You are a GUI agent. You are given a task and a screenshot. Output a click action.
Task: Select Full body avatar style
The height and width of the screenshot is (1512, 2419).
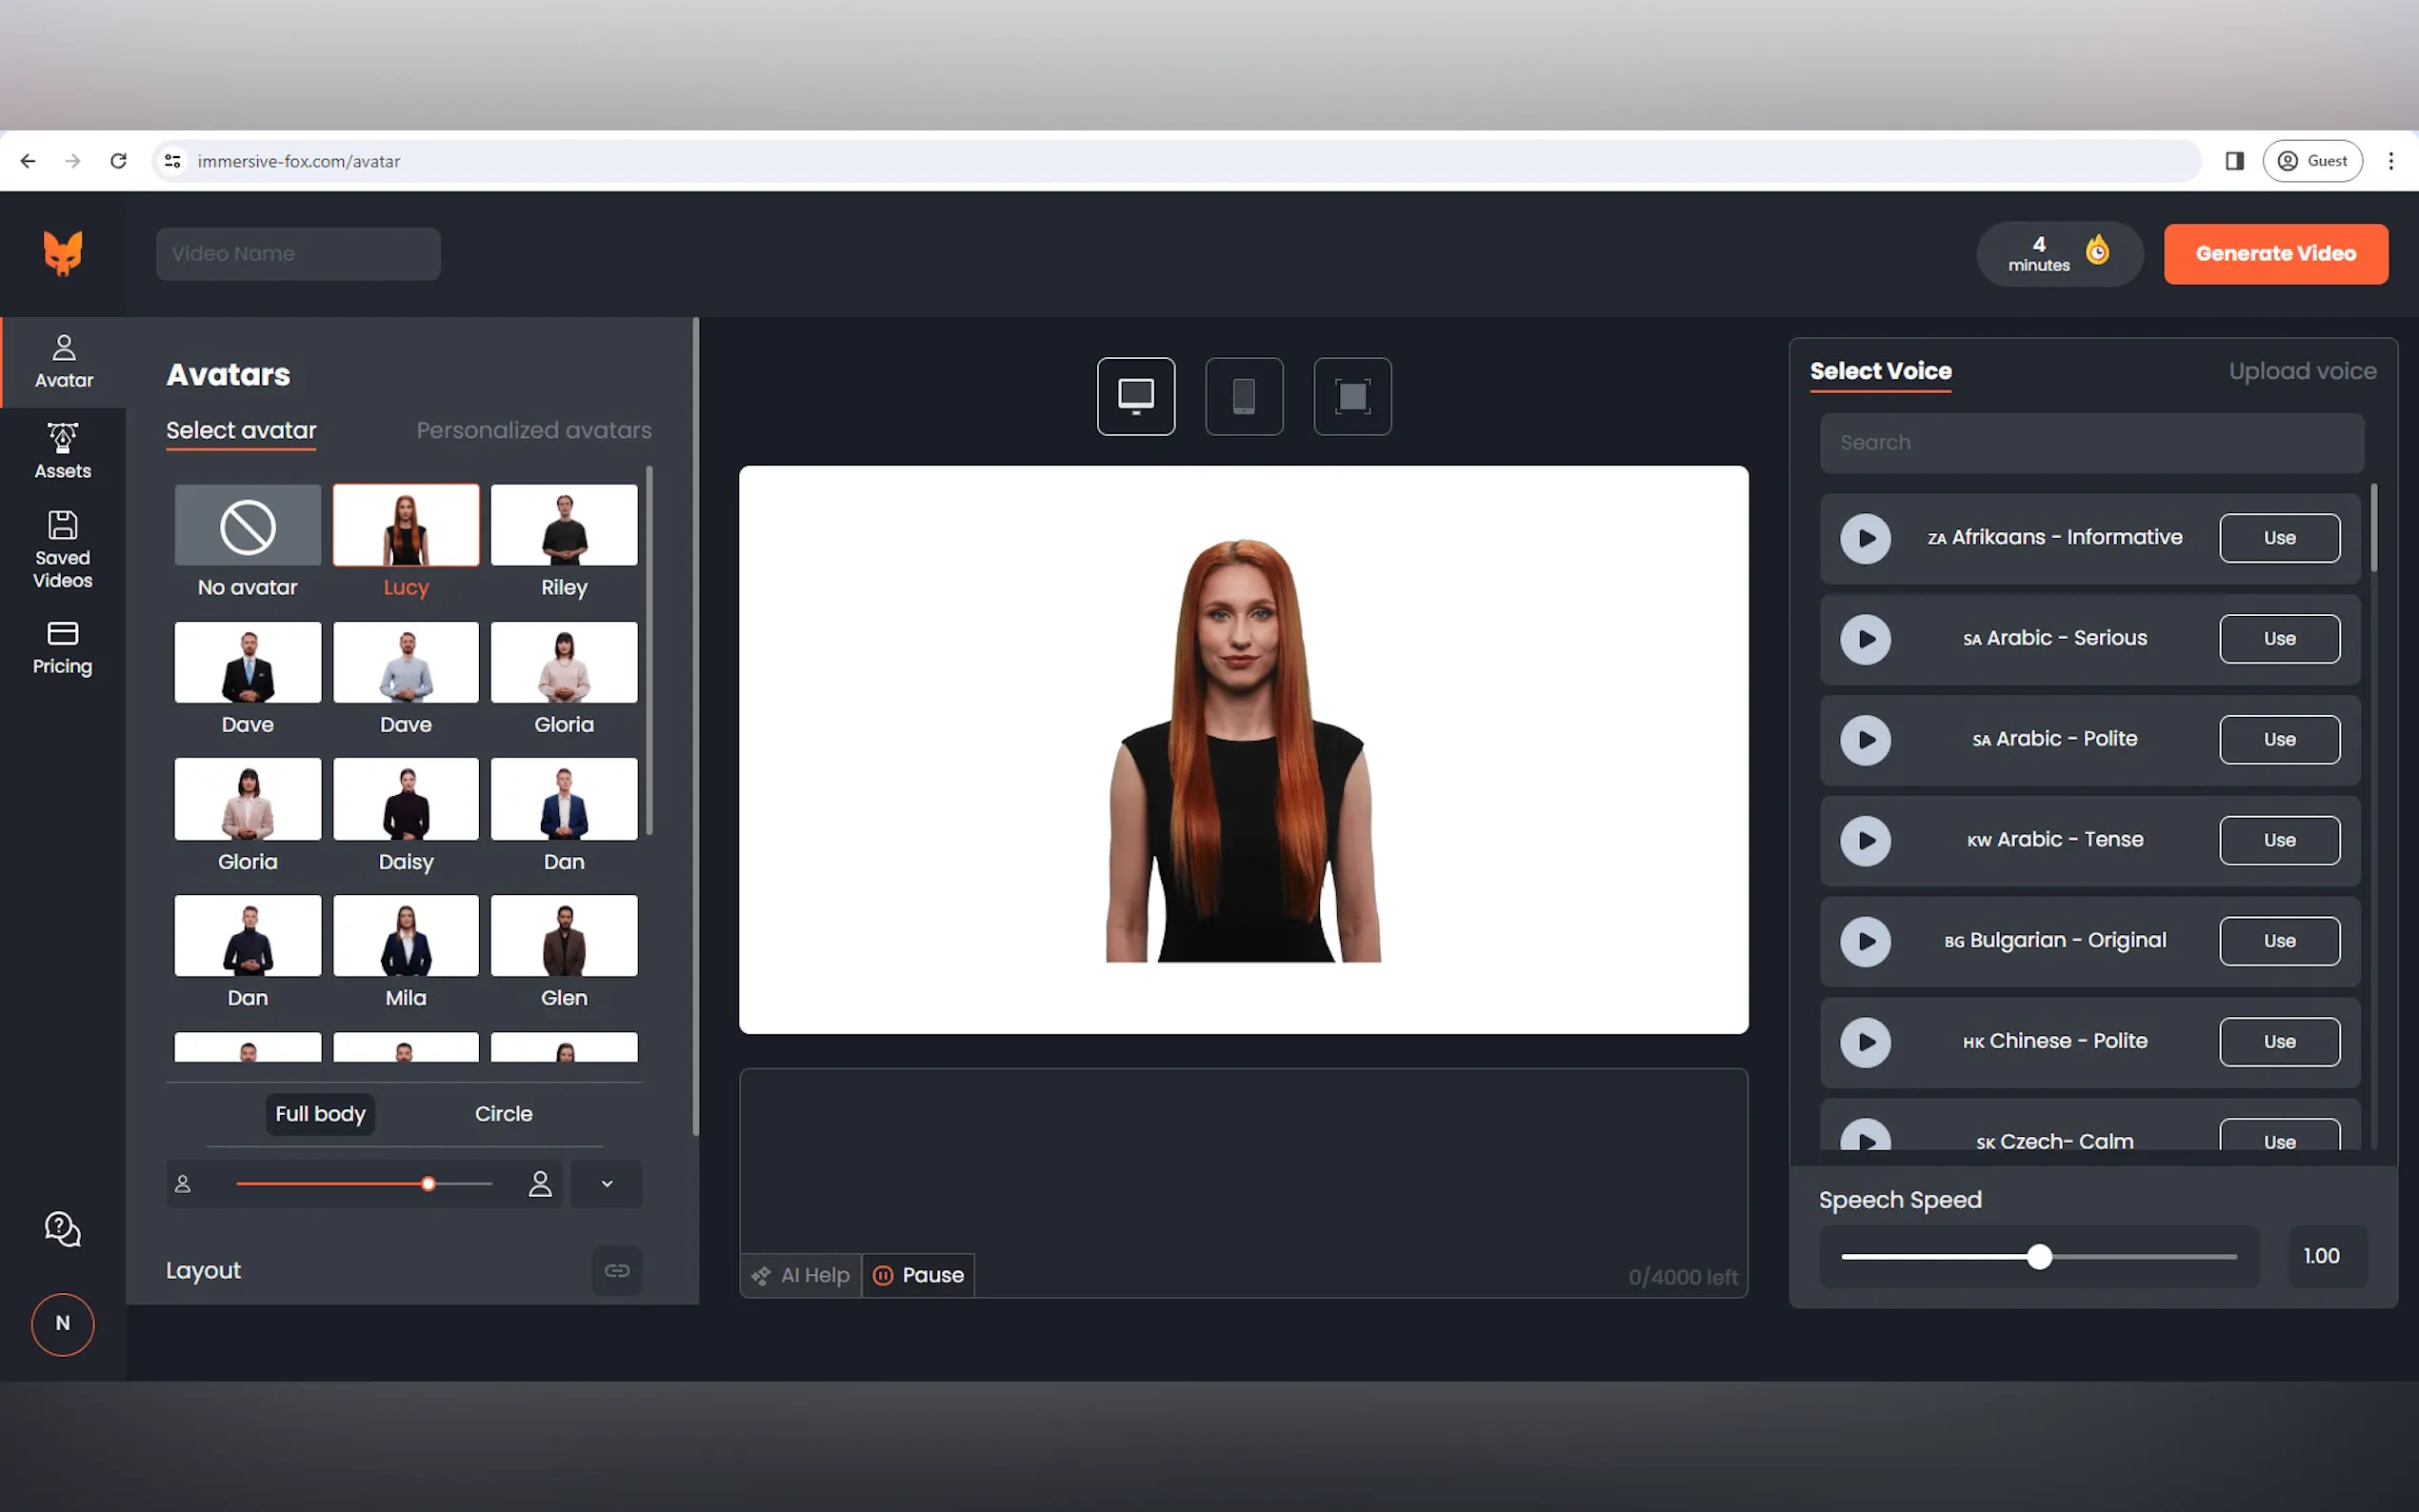click(x=320, y=1113)
